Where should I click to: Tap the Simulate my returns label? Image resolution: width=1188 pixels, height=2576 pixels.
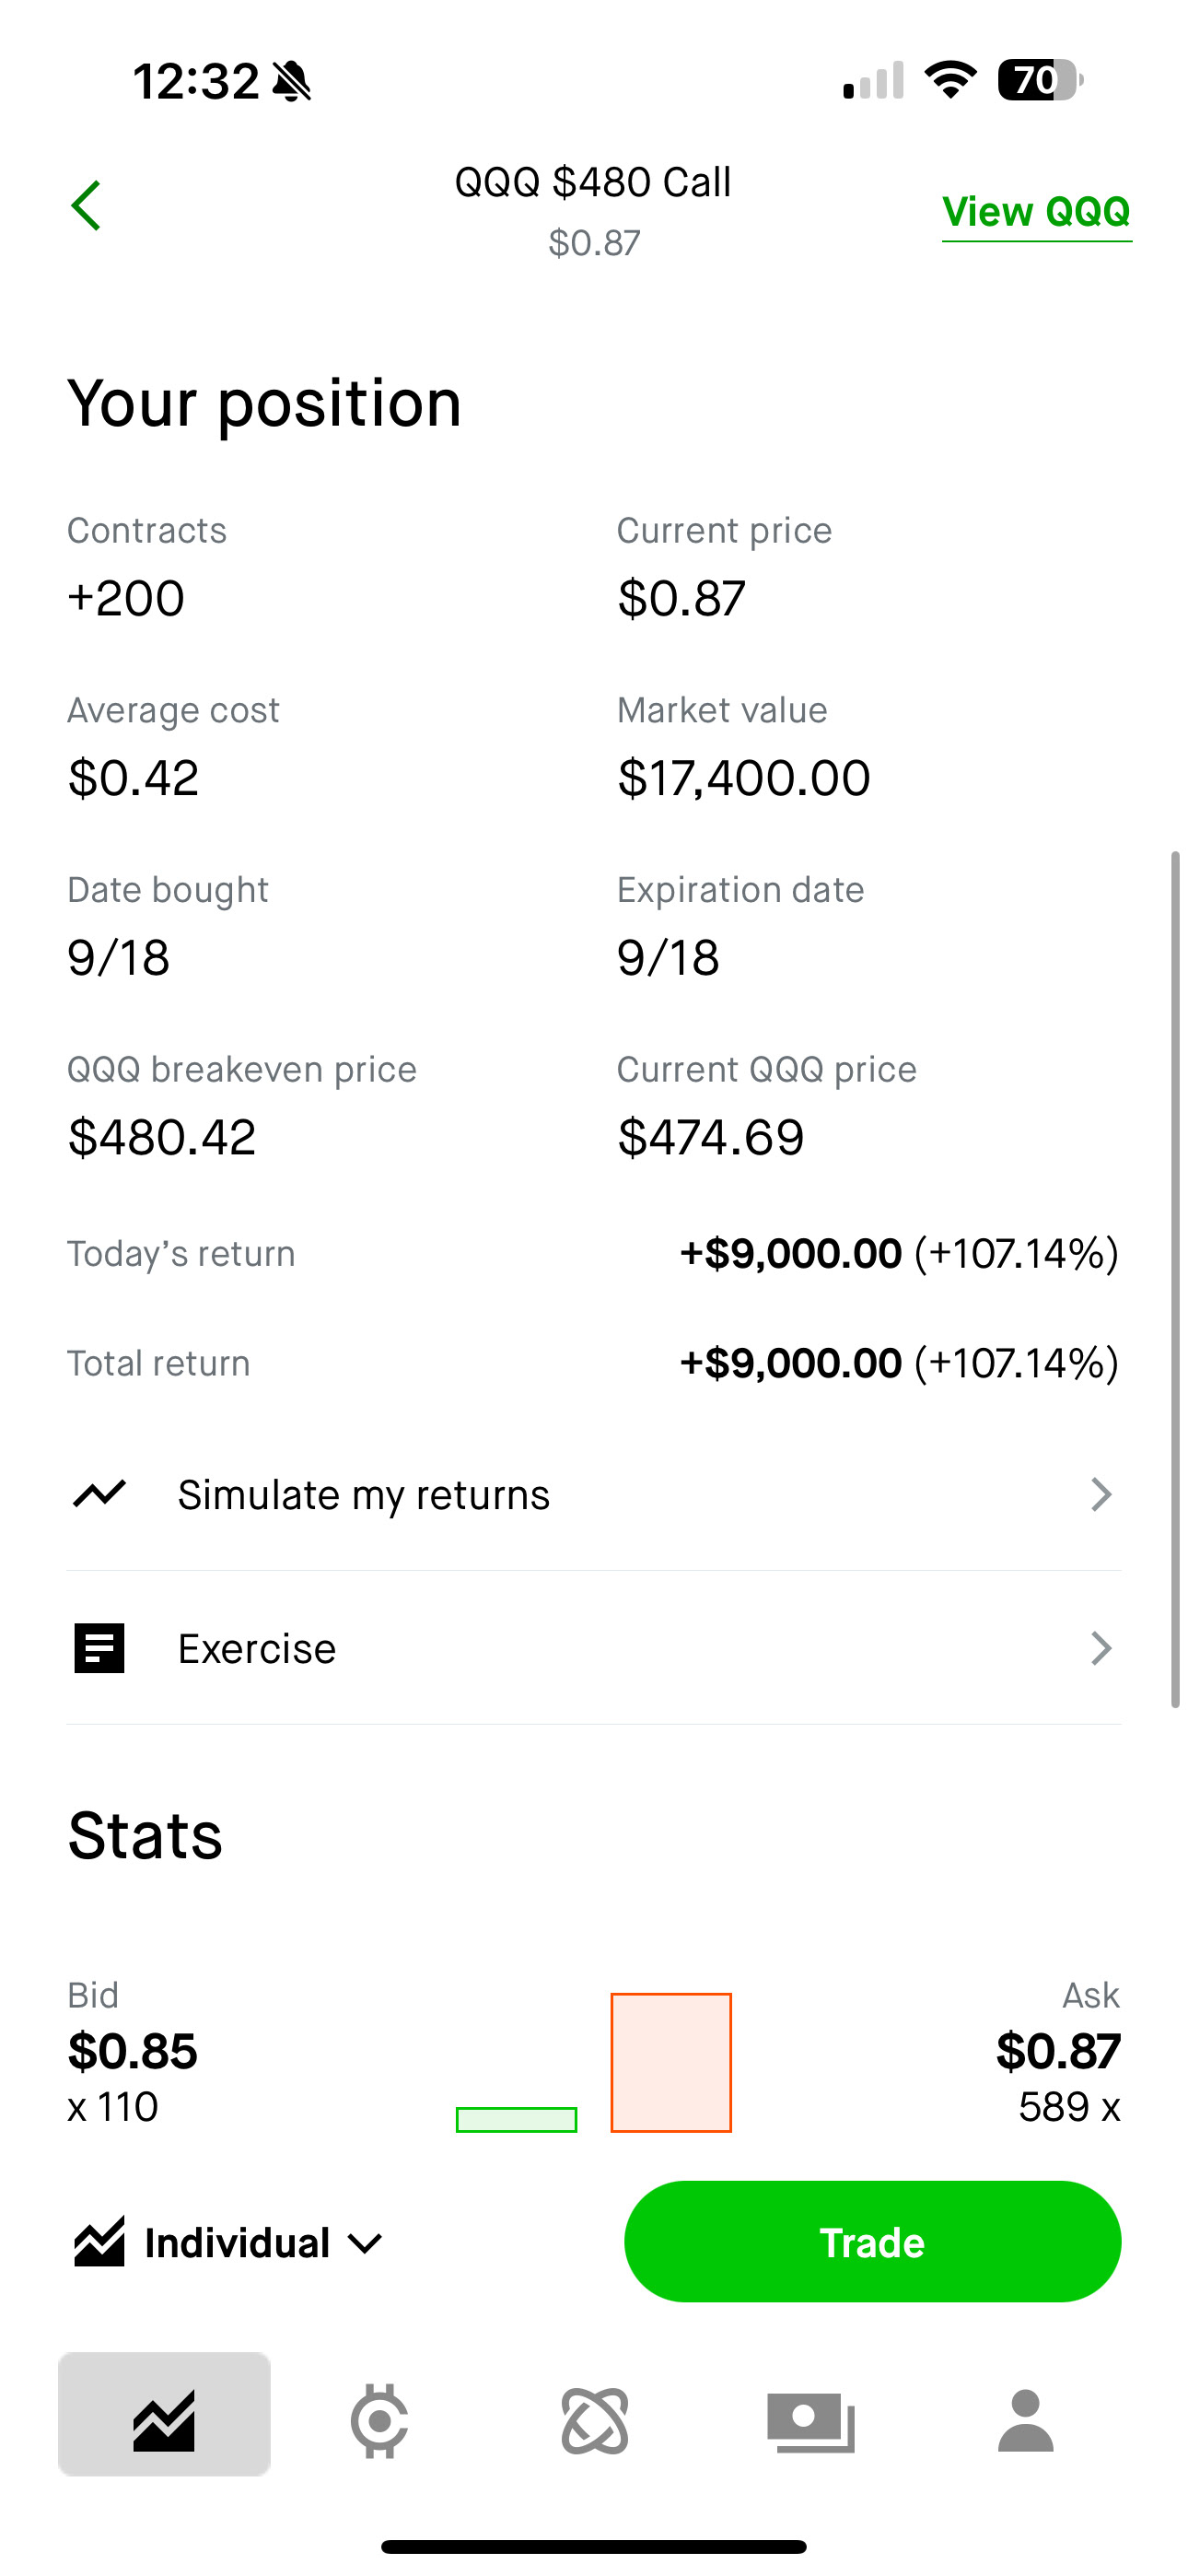click(364, 1494)
